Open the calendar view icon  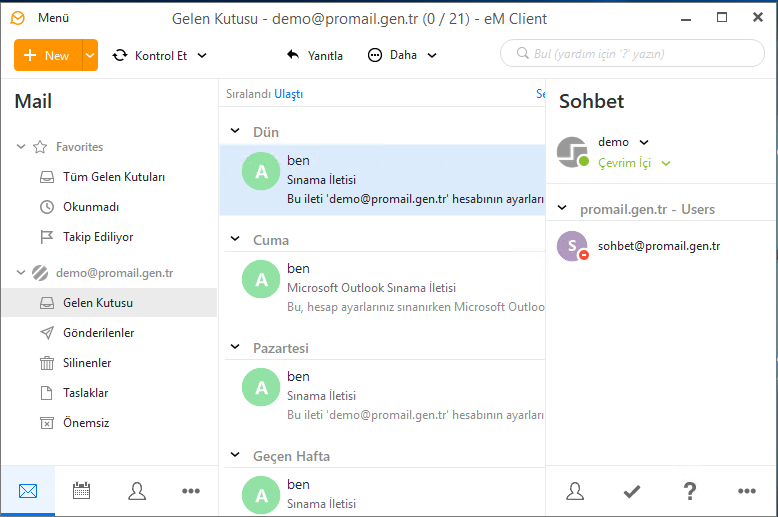[x=81, y=491]
